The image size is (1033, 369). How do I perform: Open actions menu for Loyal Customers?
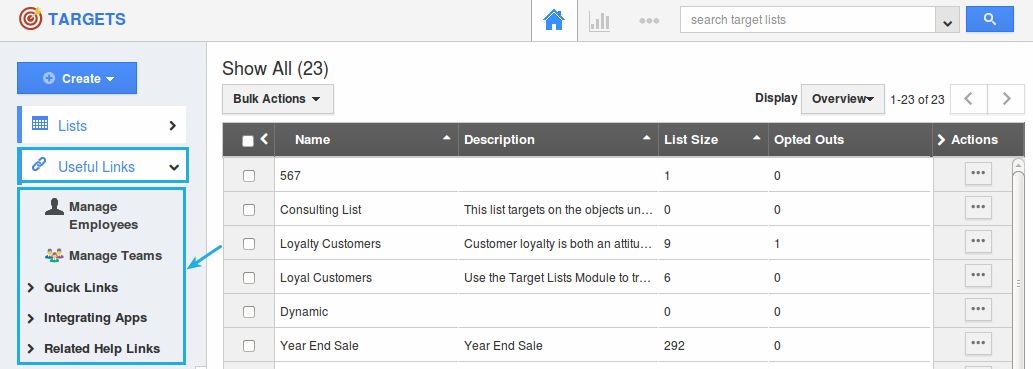click(978, 275)
